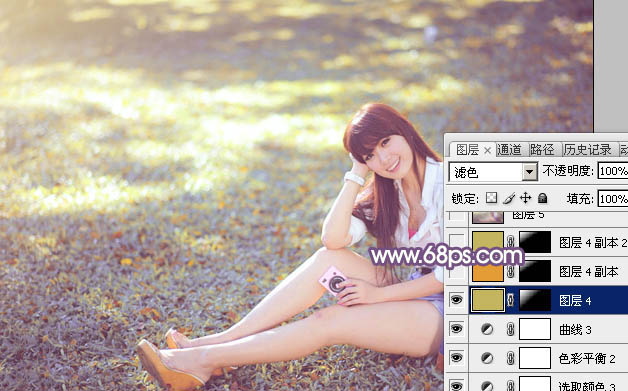
Task: Select the 色彩平衡 2 layer name
Action: [x=587, y=358]
